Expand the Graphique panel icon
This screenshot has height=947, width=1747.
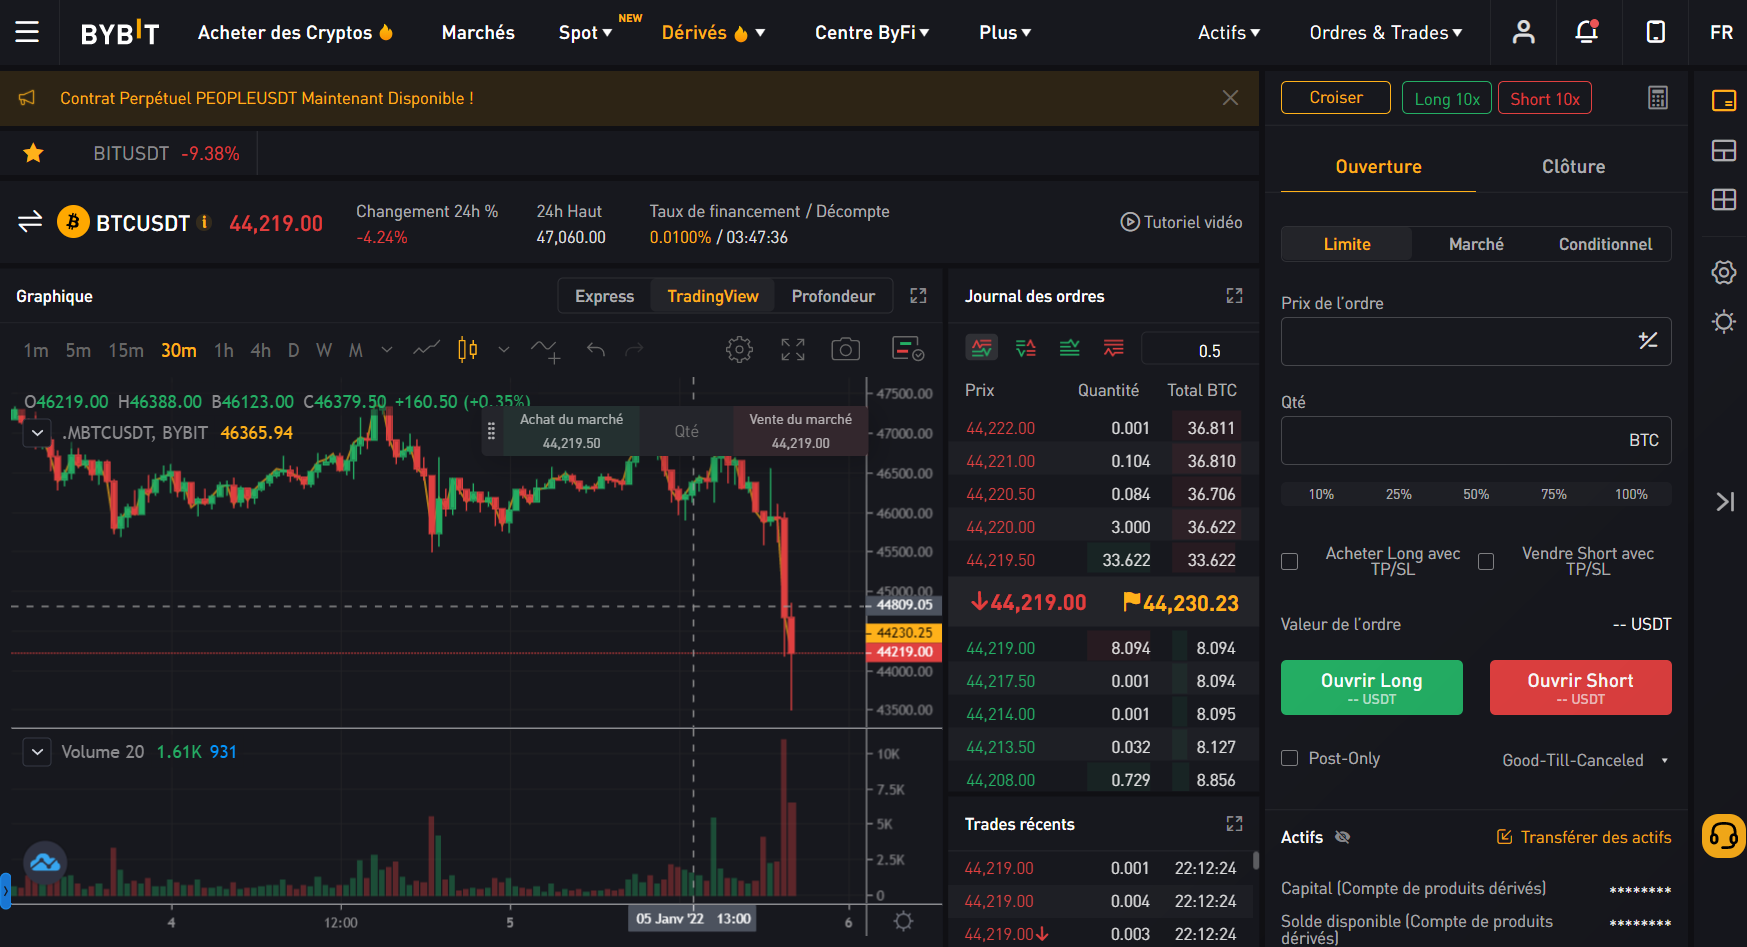coord(918,296)
